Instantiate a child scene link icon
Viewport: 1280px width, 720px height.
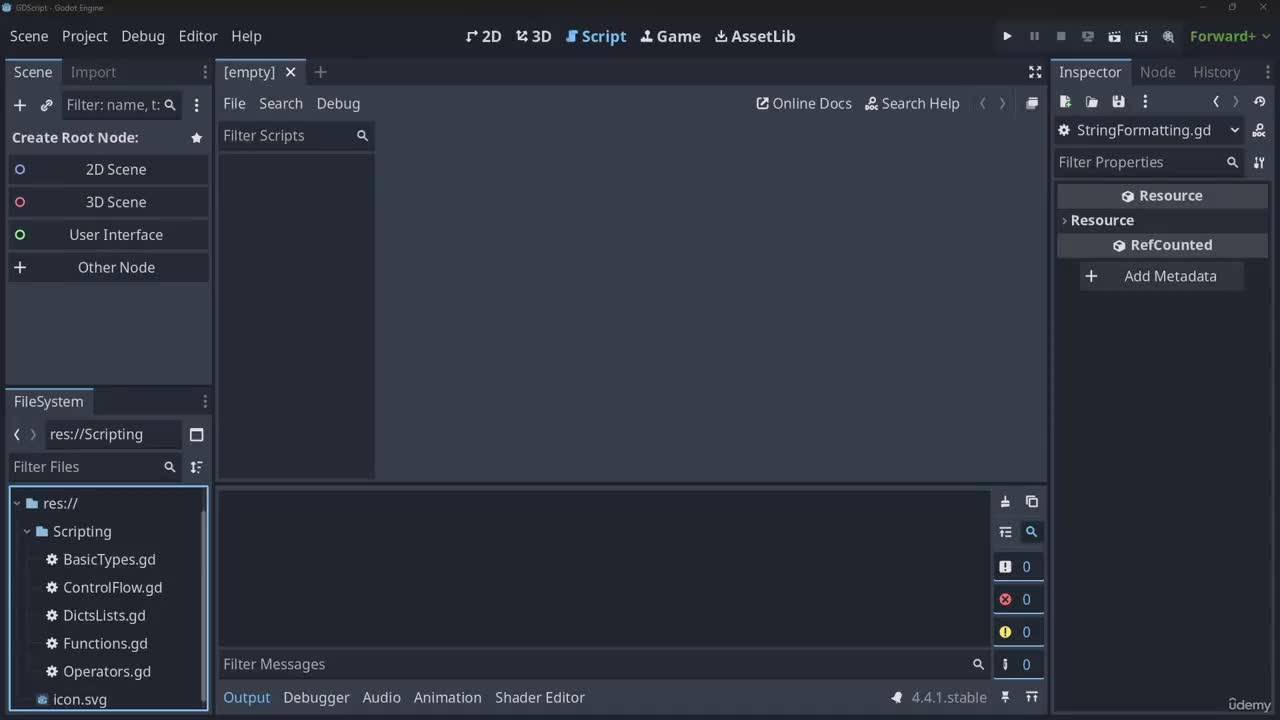coord(46,105)
